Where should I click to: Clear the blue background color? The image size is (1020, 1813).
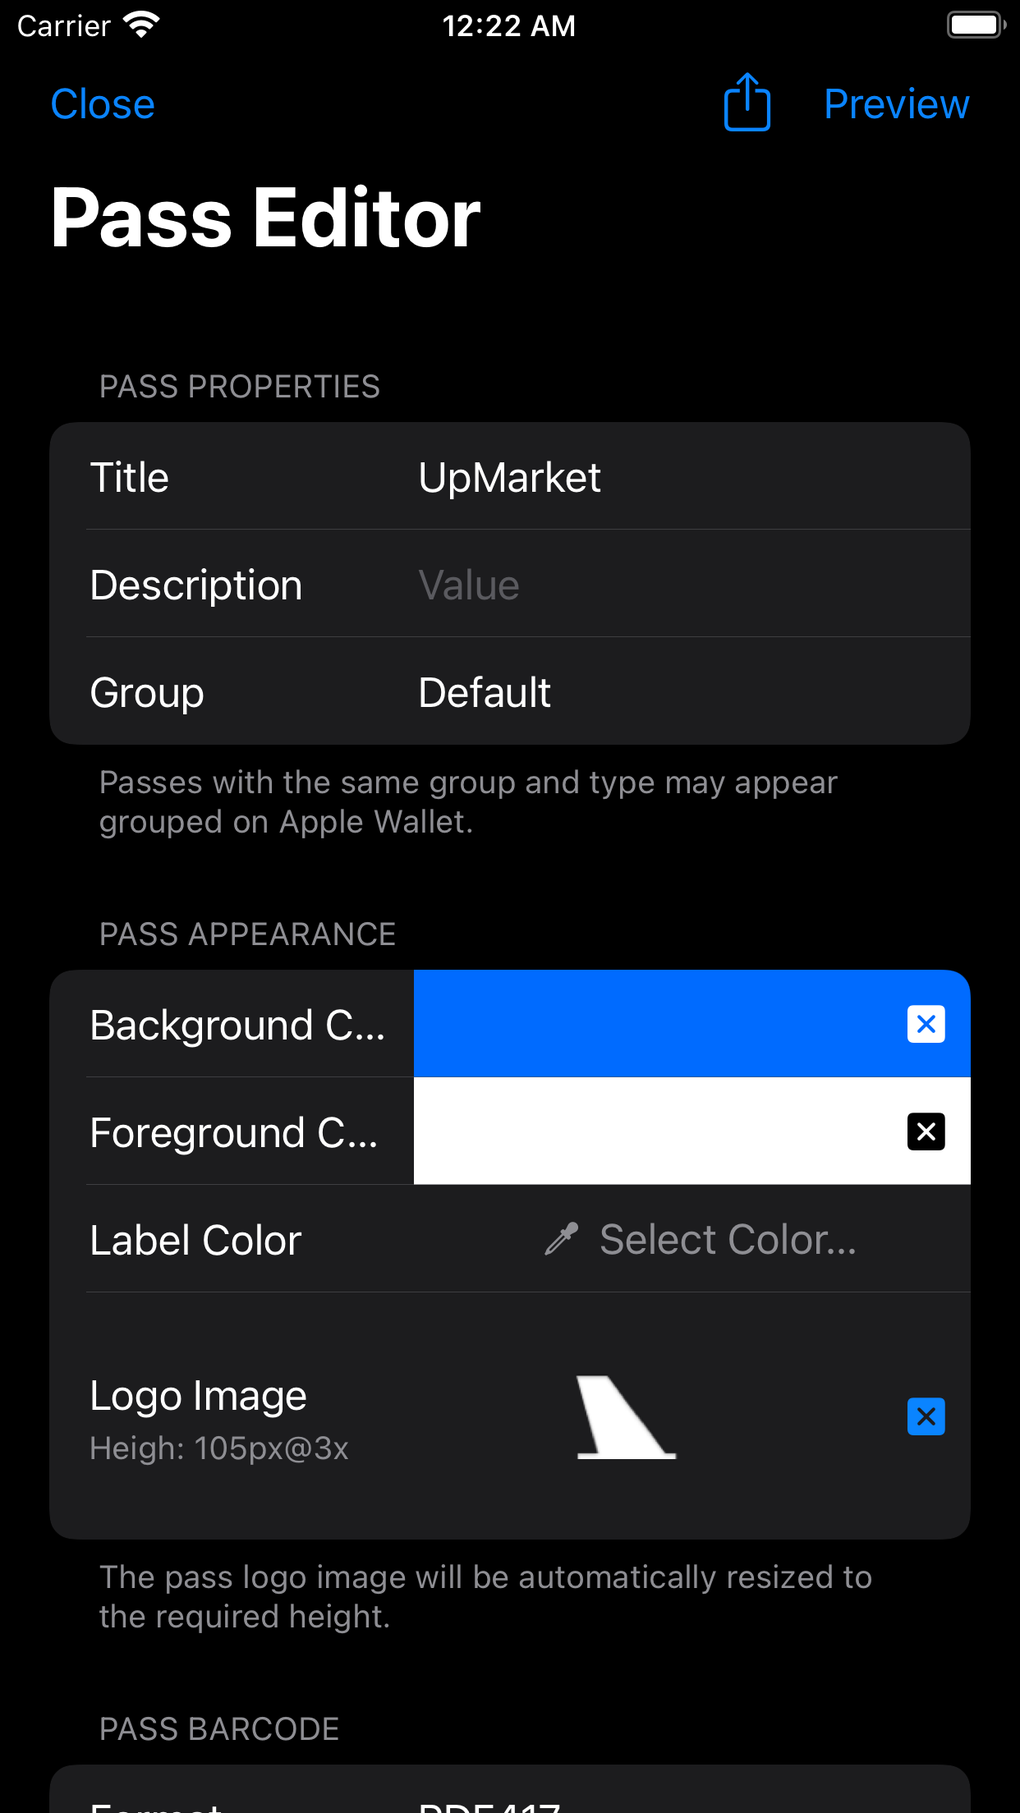(926, 1024)
